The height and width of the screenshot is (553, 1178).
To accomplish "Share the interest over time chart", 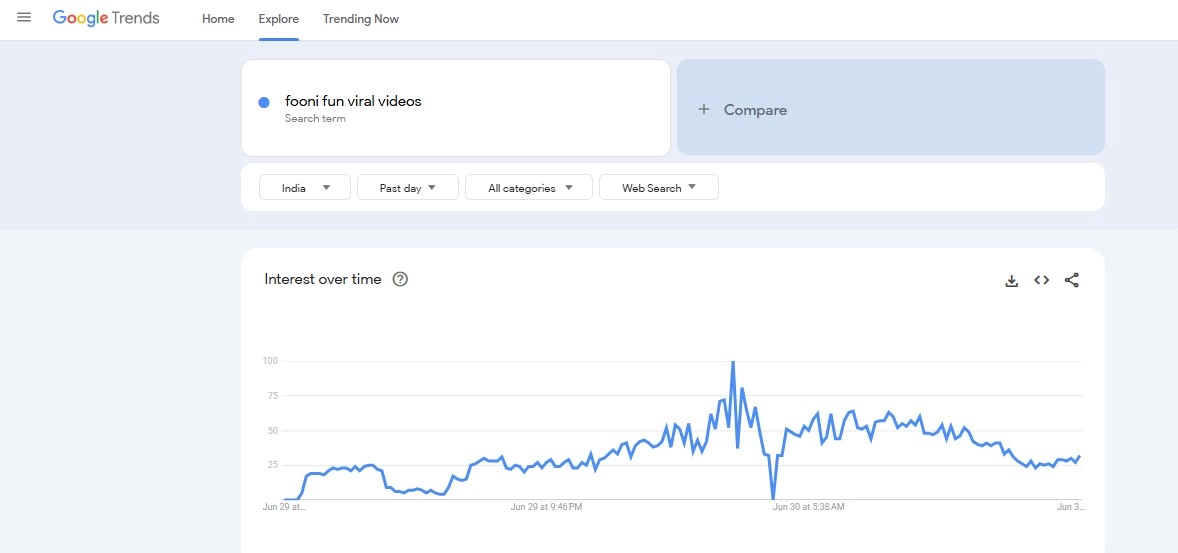I will (x=1072, y=280).
